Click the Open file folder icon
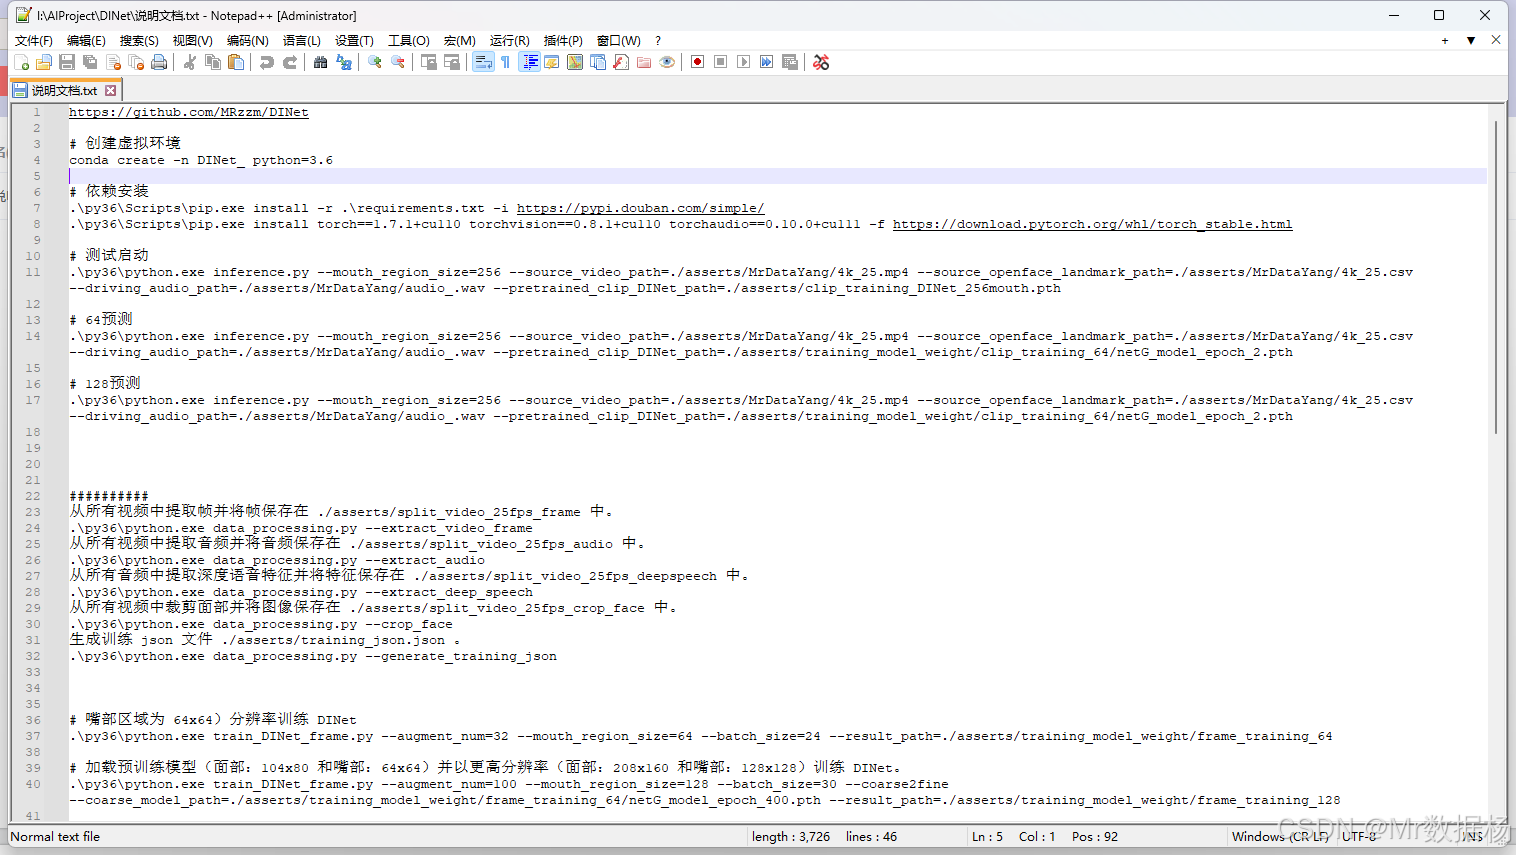The height and width of the screenshot is (855, 1516). 44,62
